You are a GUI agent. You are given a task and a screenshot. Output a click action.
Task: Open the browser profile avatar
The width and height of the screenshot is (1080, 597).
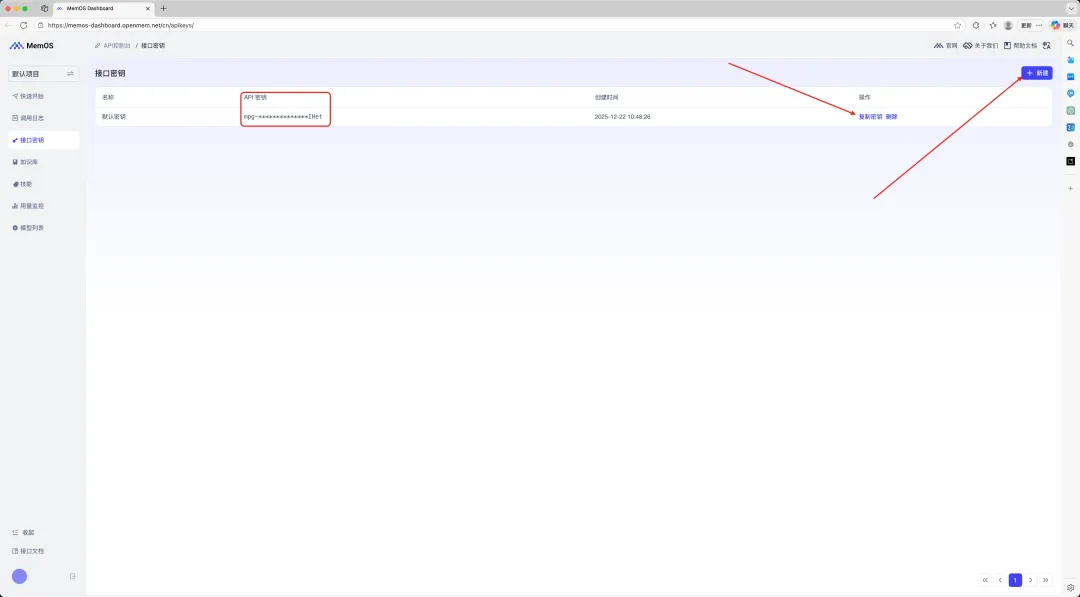click(x=1008, y=25)
